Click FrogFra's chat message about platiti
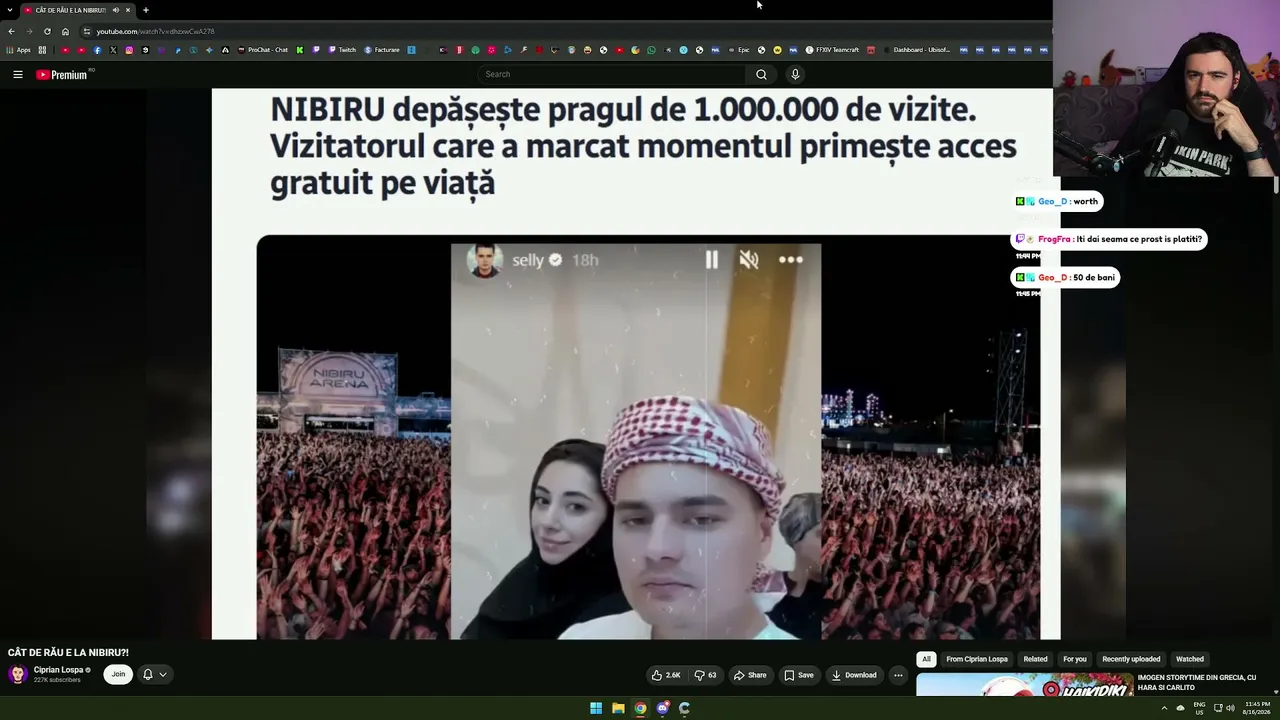Image resolution: width=1280 pixels, height=720 pixels. pos(1109,239)
